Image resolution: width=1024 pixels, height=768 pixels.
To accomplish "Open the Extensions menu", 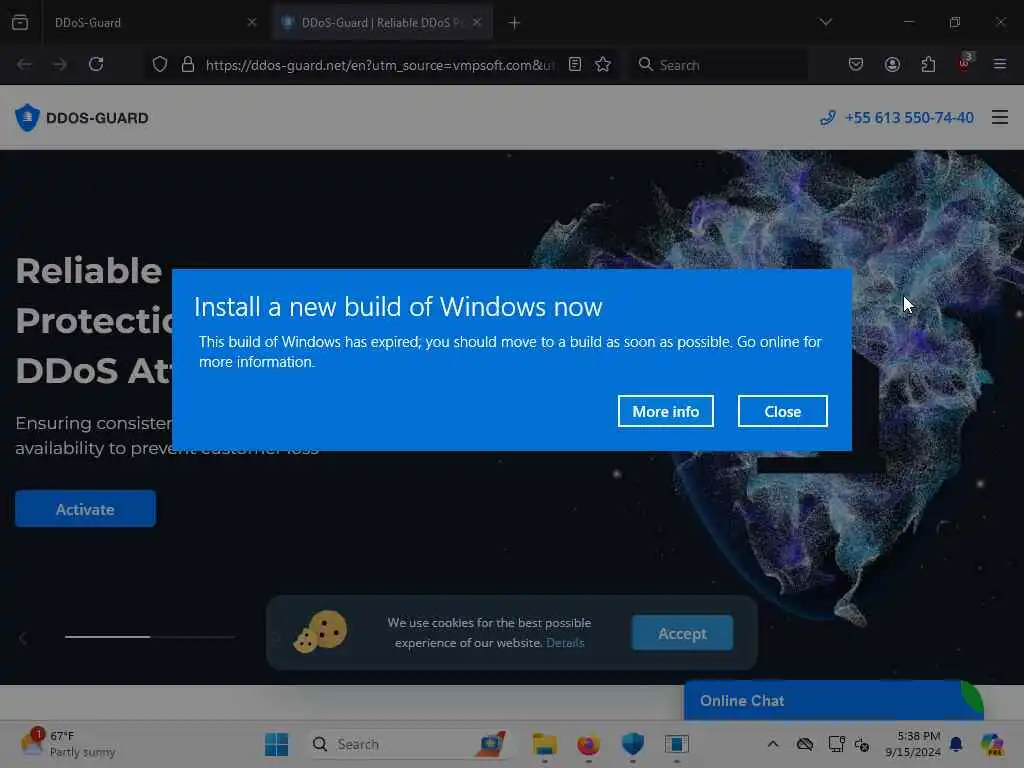I will pos(928,64).
